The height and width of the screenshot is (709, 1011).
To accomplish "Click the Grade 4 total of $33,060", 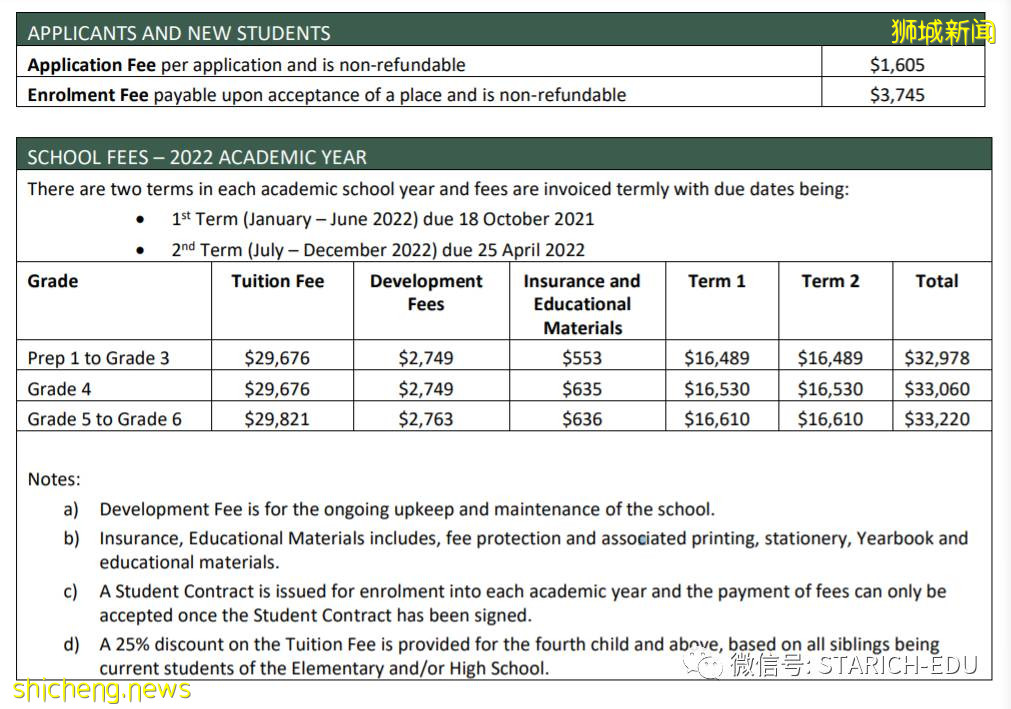I will [x=937, y=389].
